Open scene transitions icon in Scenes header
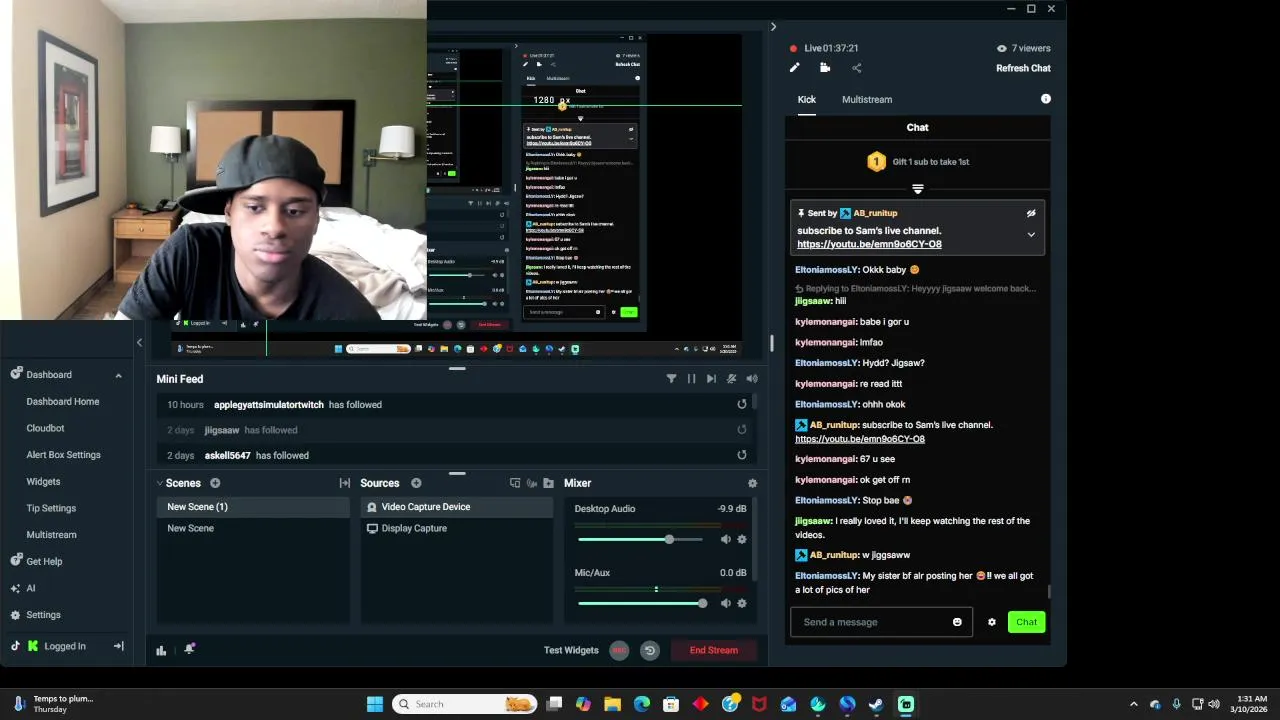This screenshot has width=1280, height=720. (x=345, y=483)
